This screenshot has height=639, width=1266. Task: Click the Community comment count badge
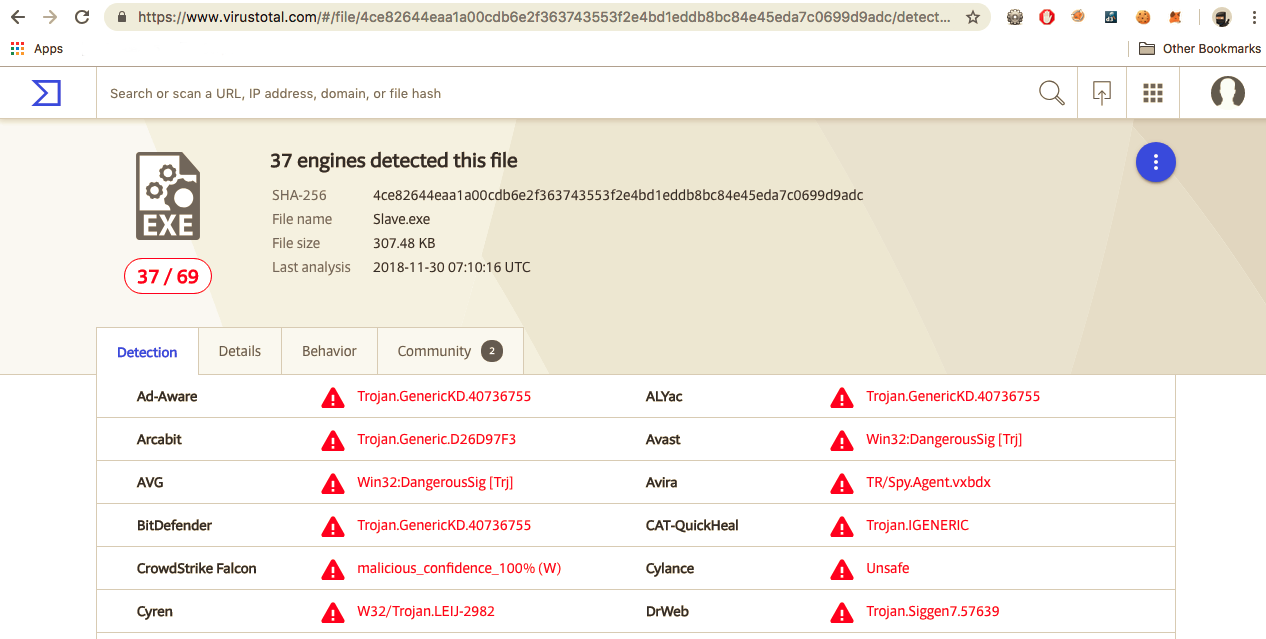491,351
